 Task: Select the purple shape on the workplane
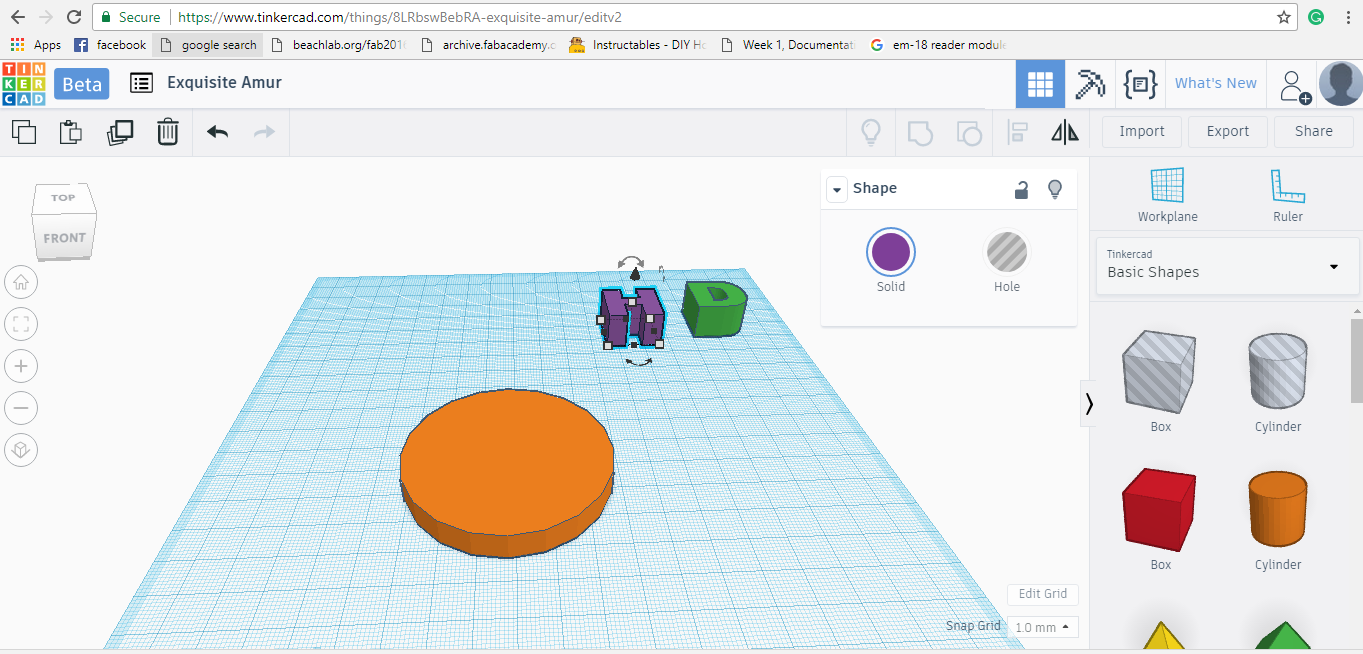(x=632, y=316)
